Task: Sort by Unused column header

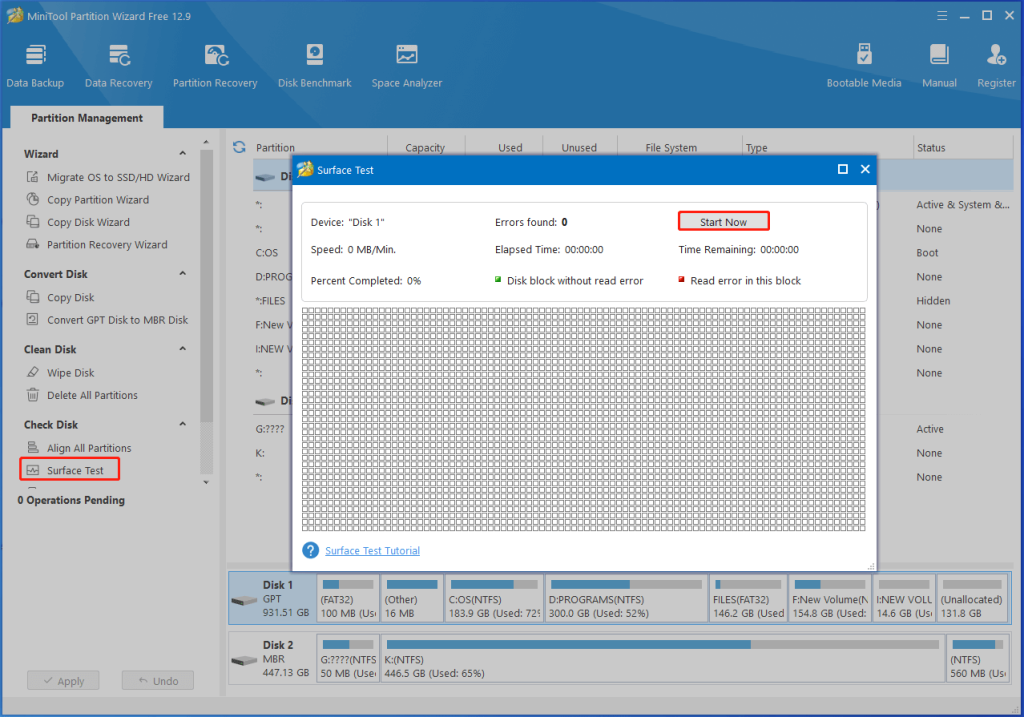Action: pos(579,148)
